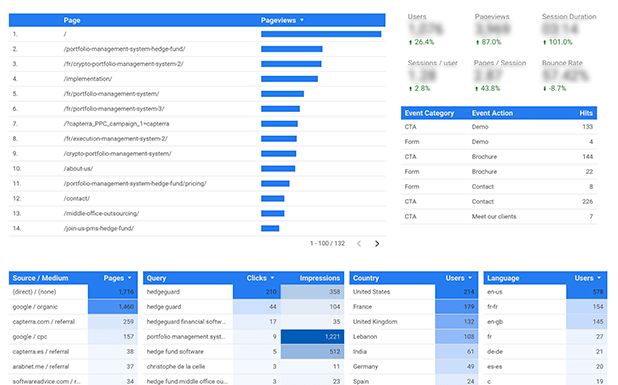The width and height of the screenshot is (618, 385).
Task: Sort Country table by Users arrow
Action: (x=470, y=278)
